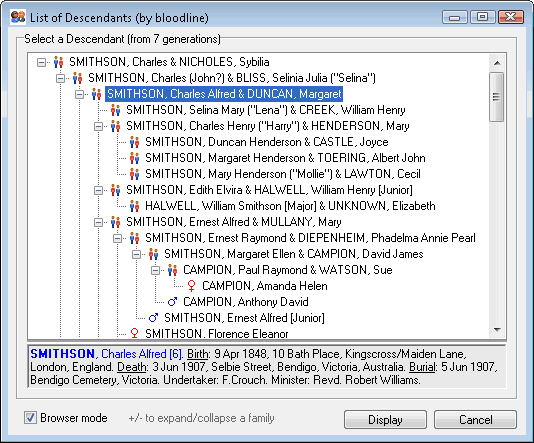Click female icon beside SMITHSON, Florence Eleanor
534x443 pixels.
(x=135, y=333)
